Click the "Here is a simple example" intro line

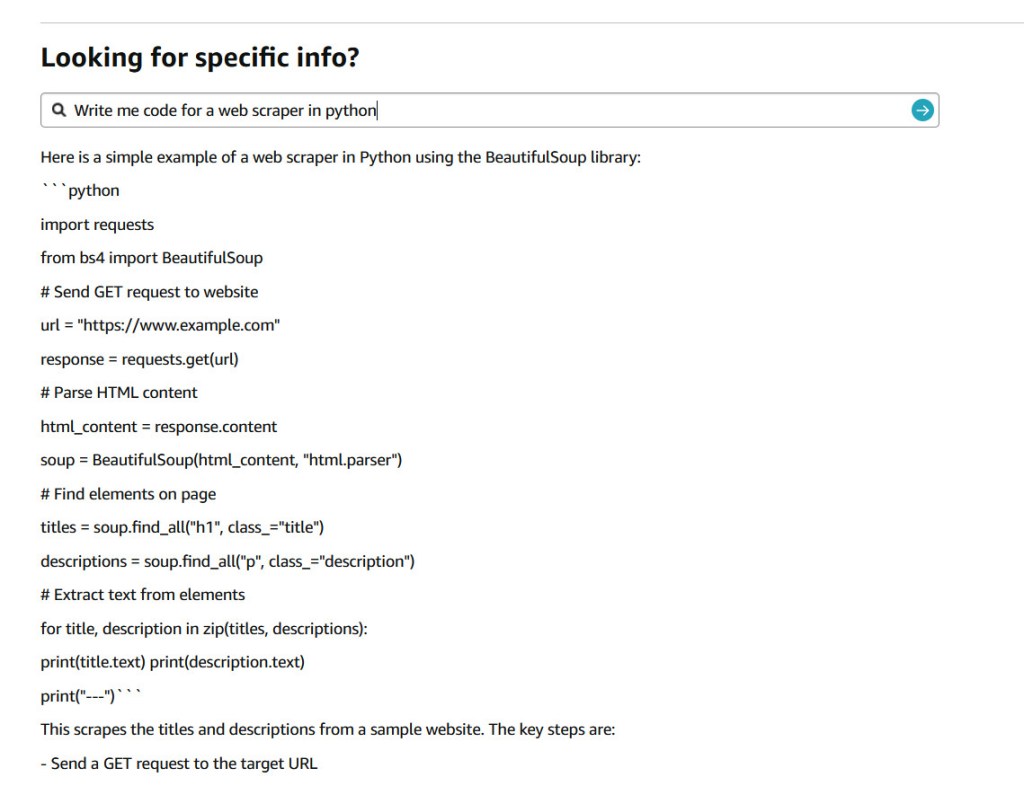pos(340,157)
